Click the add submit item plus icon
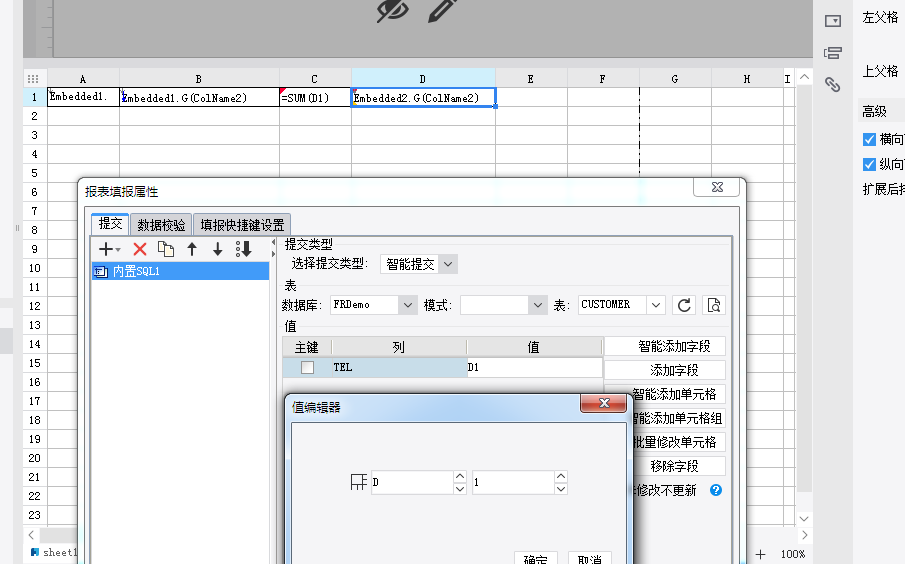905x564 pixels. 106,249
